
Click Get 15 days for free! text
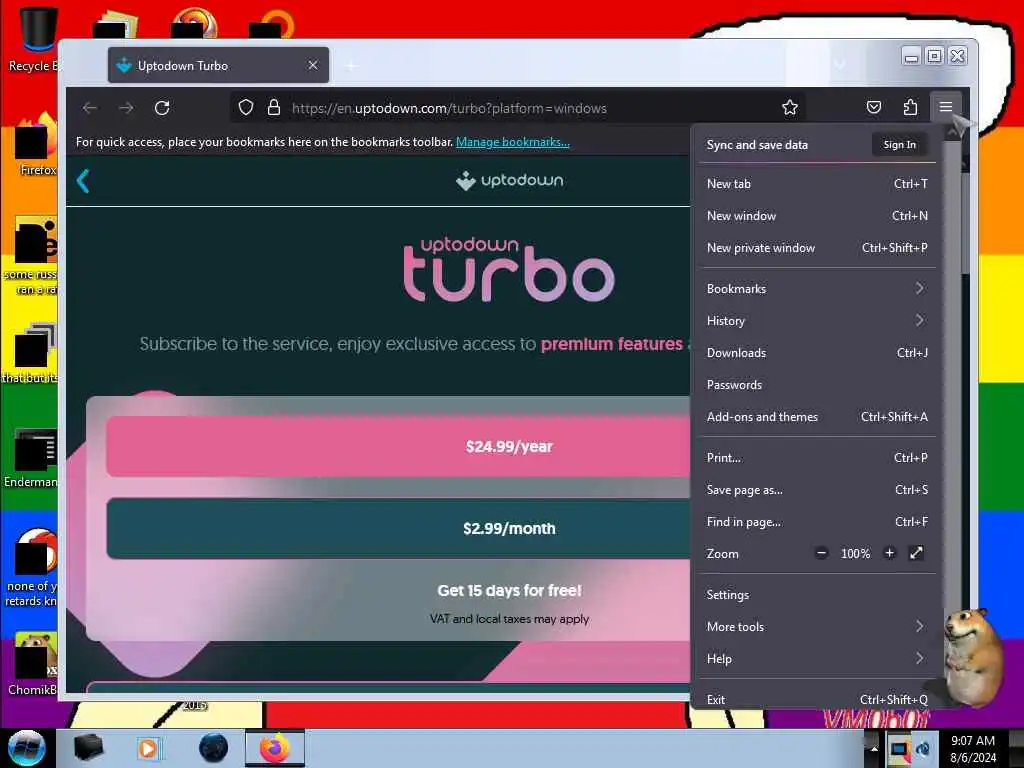point(509,590)
